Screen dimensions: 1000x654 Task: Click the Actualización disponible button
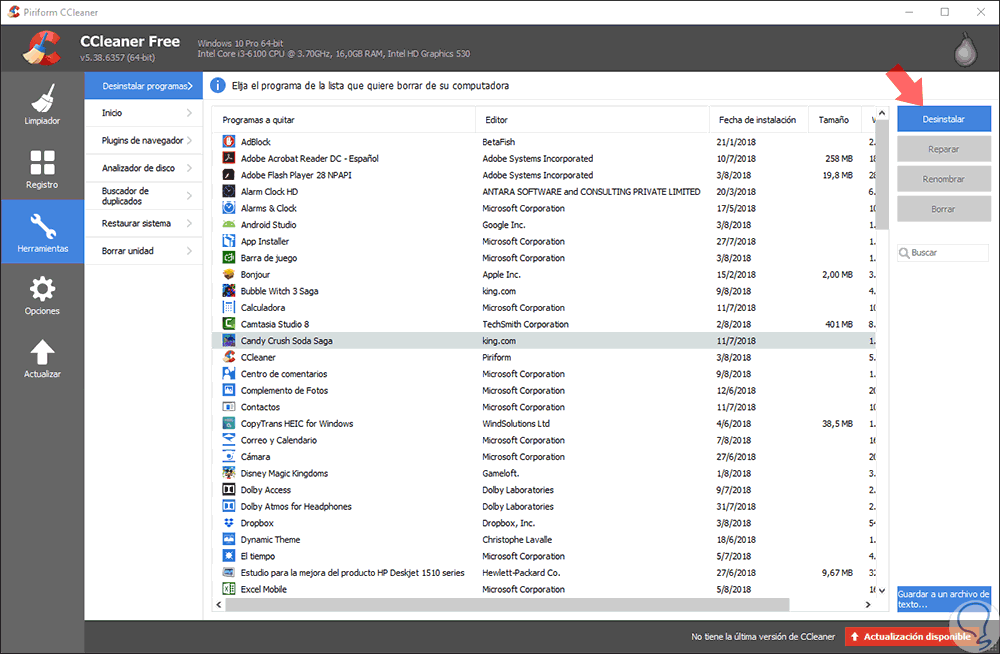point(908,636)
